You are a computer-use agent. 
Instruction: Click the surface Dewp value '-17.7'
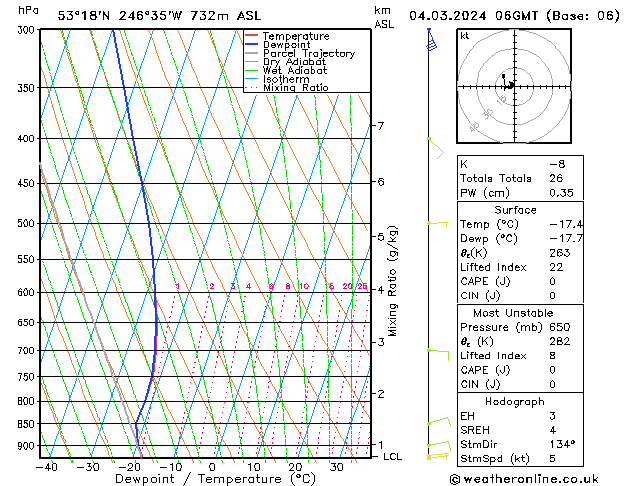click(x=566, y=239)
